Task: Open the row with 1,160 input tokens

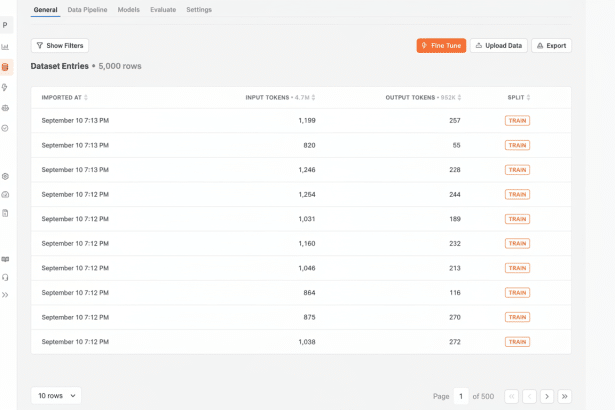Action: [301, 244]
